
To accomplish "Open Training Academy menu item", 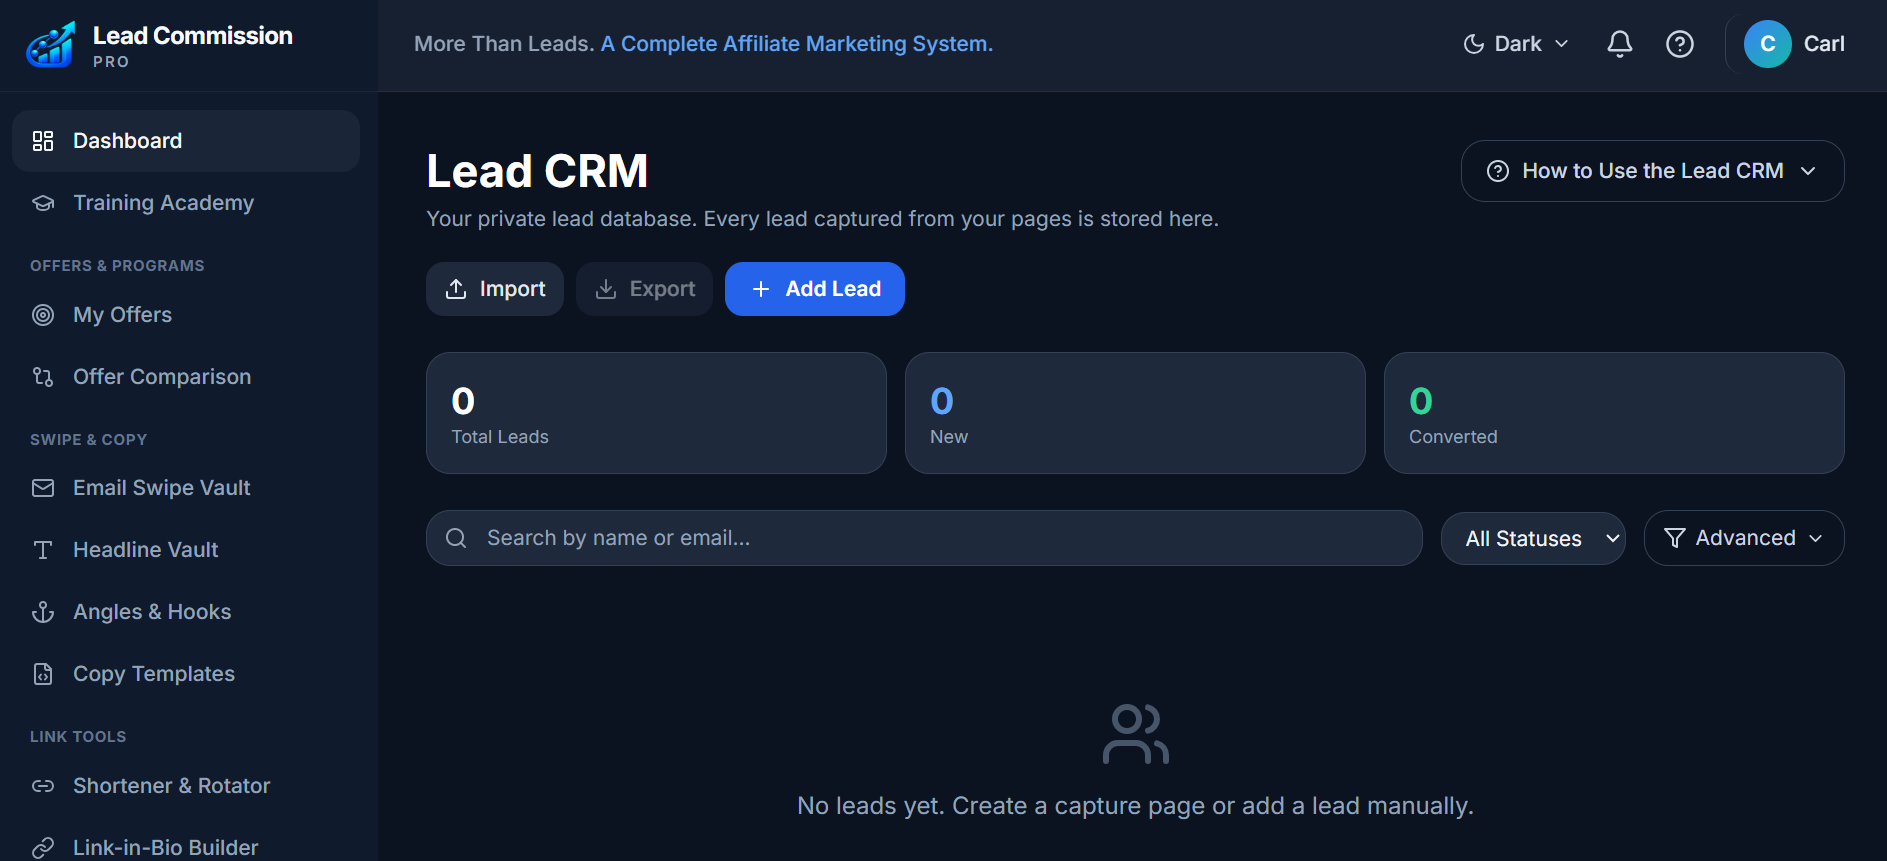I will click(x=186, y=203).
